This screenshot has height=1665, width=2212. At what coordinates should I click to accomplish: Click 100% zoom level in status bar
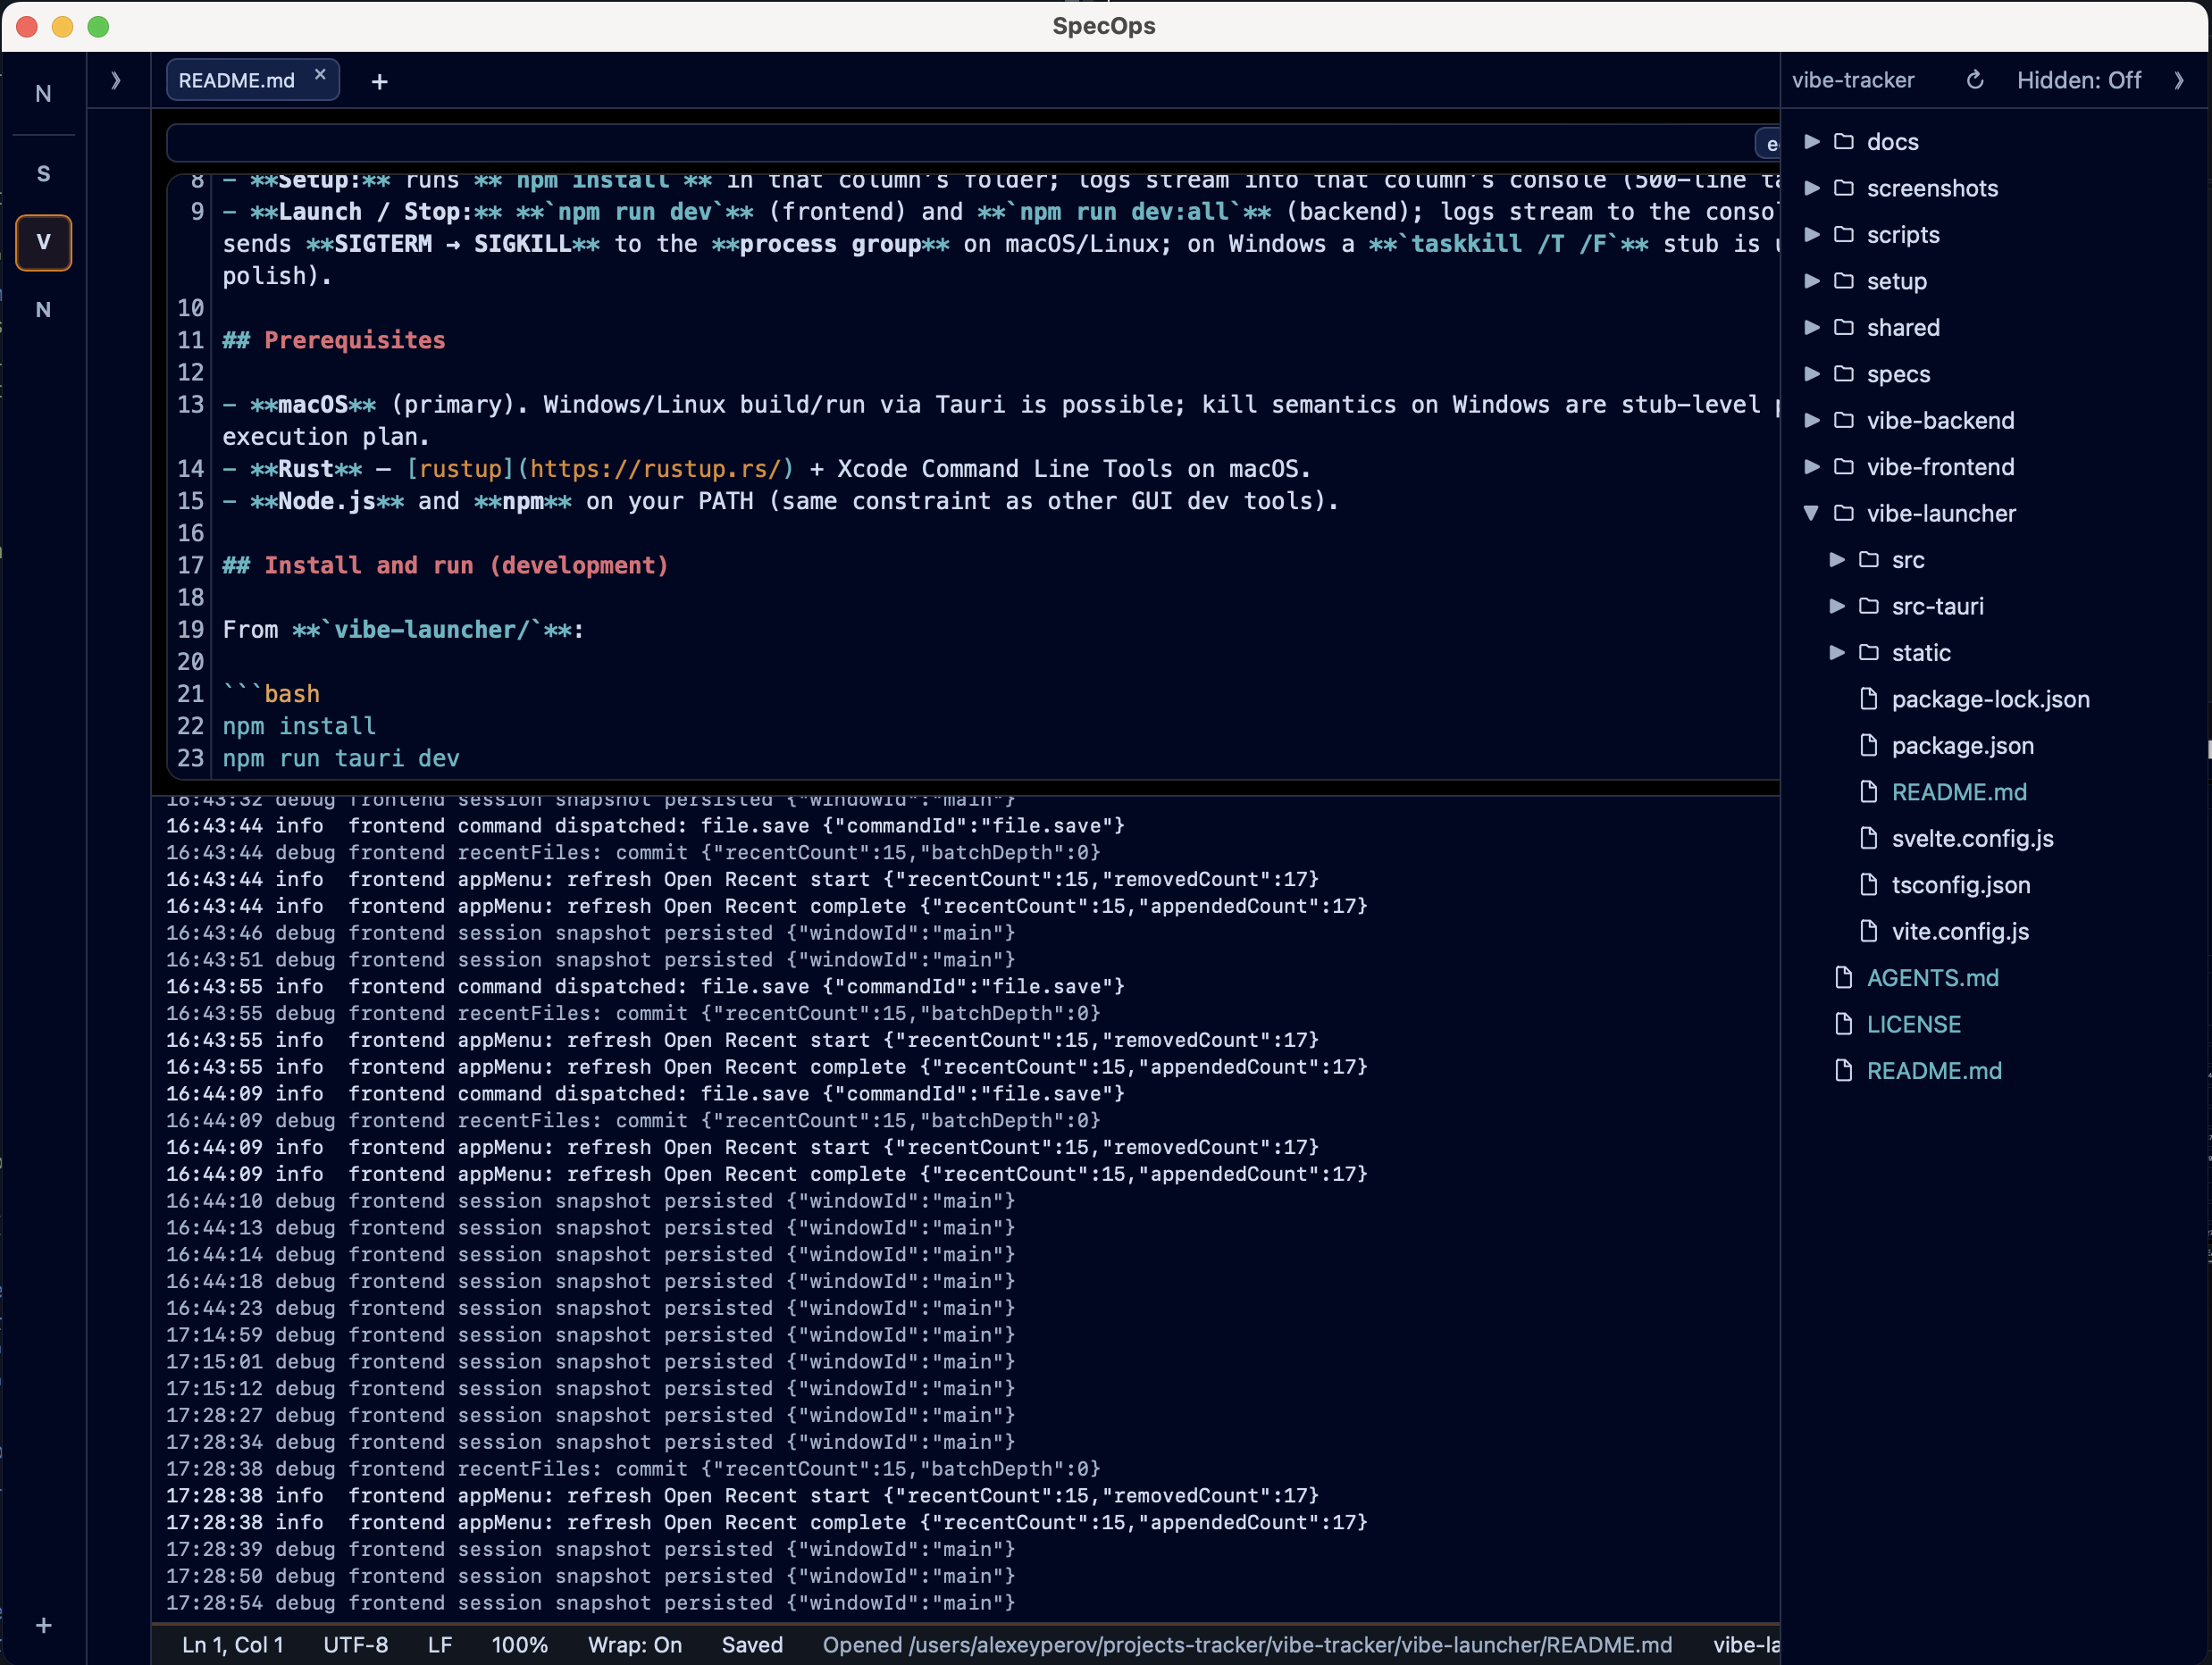tap(519, 1645)
